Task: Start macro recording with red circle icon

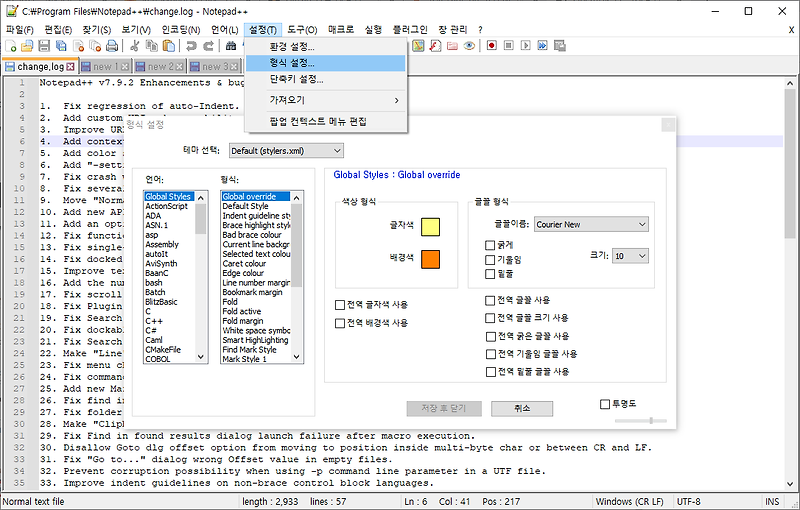Action: tap(492, 46)
